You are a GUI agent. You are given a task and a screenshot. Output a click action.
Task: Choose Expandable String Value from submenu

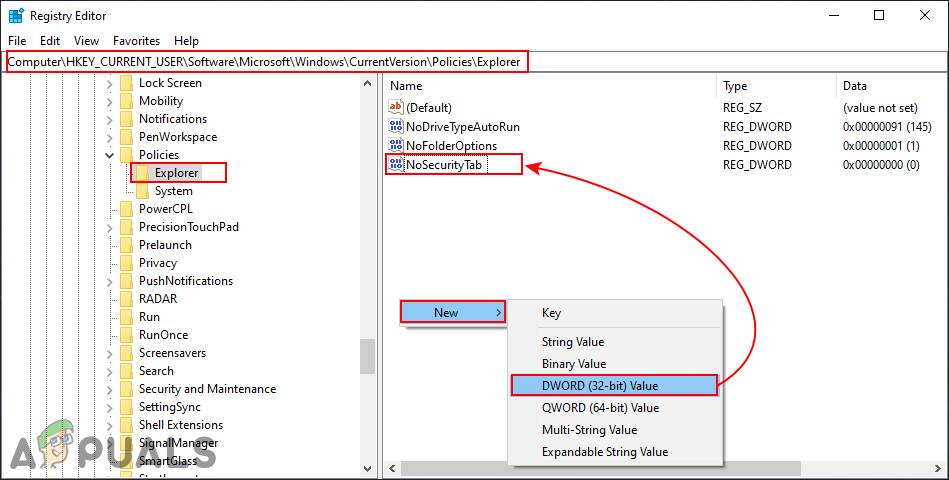616,452
